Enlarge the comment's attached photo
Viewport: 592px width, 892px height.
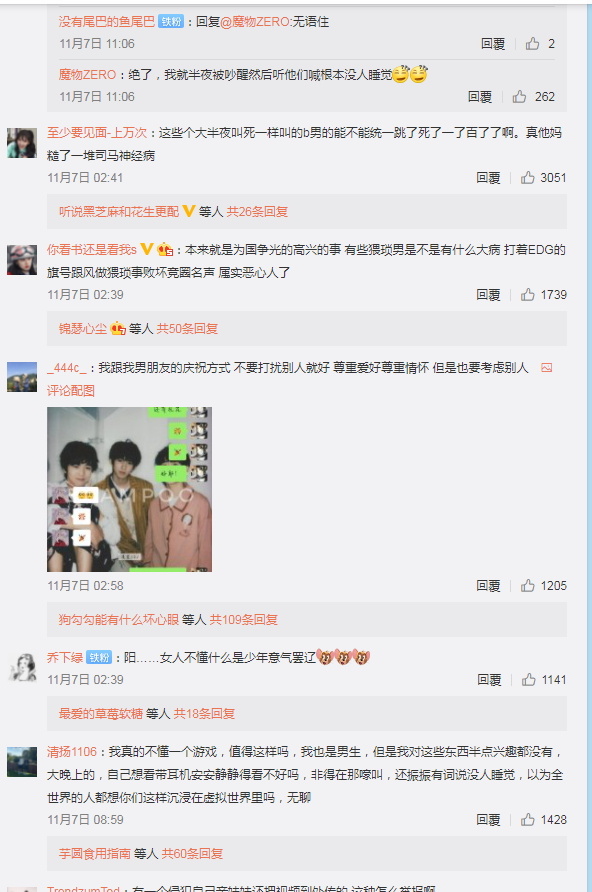129,489
